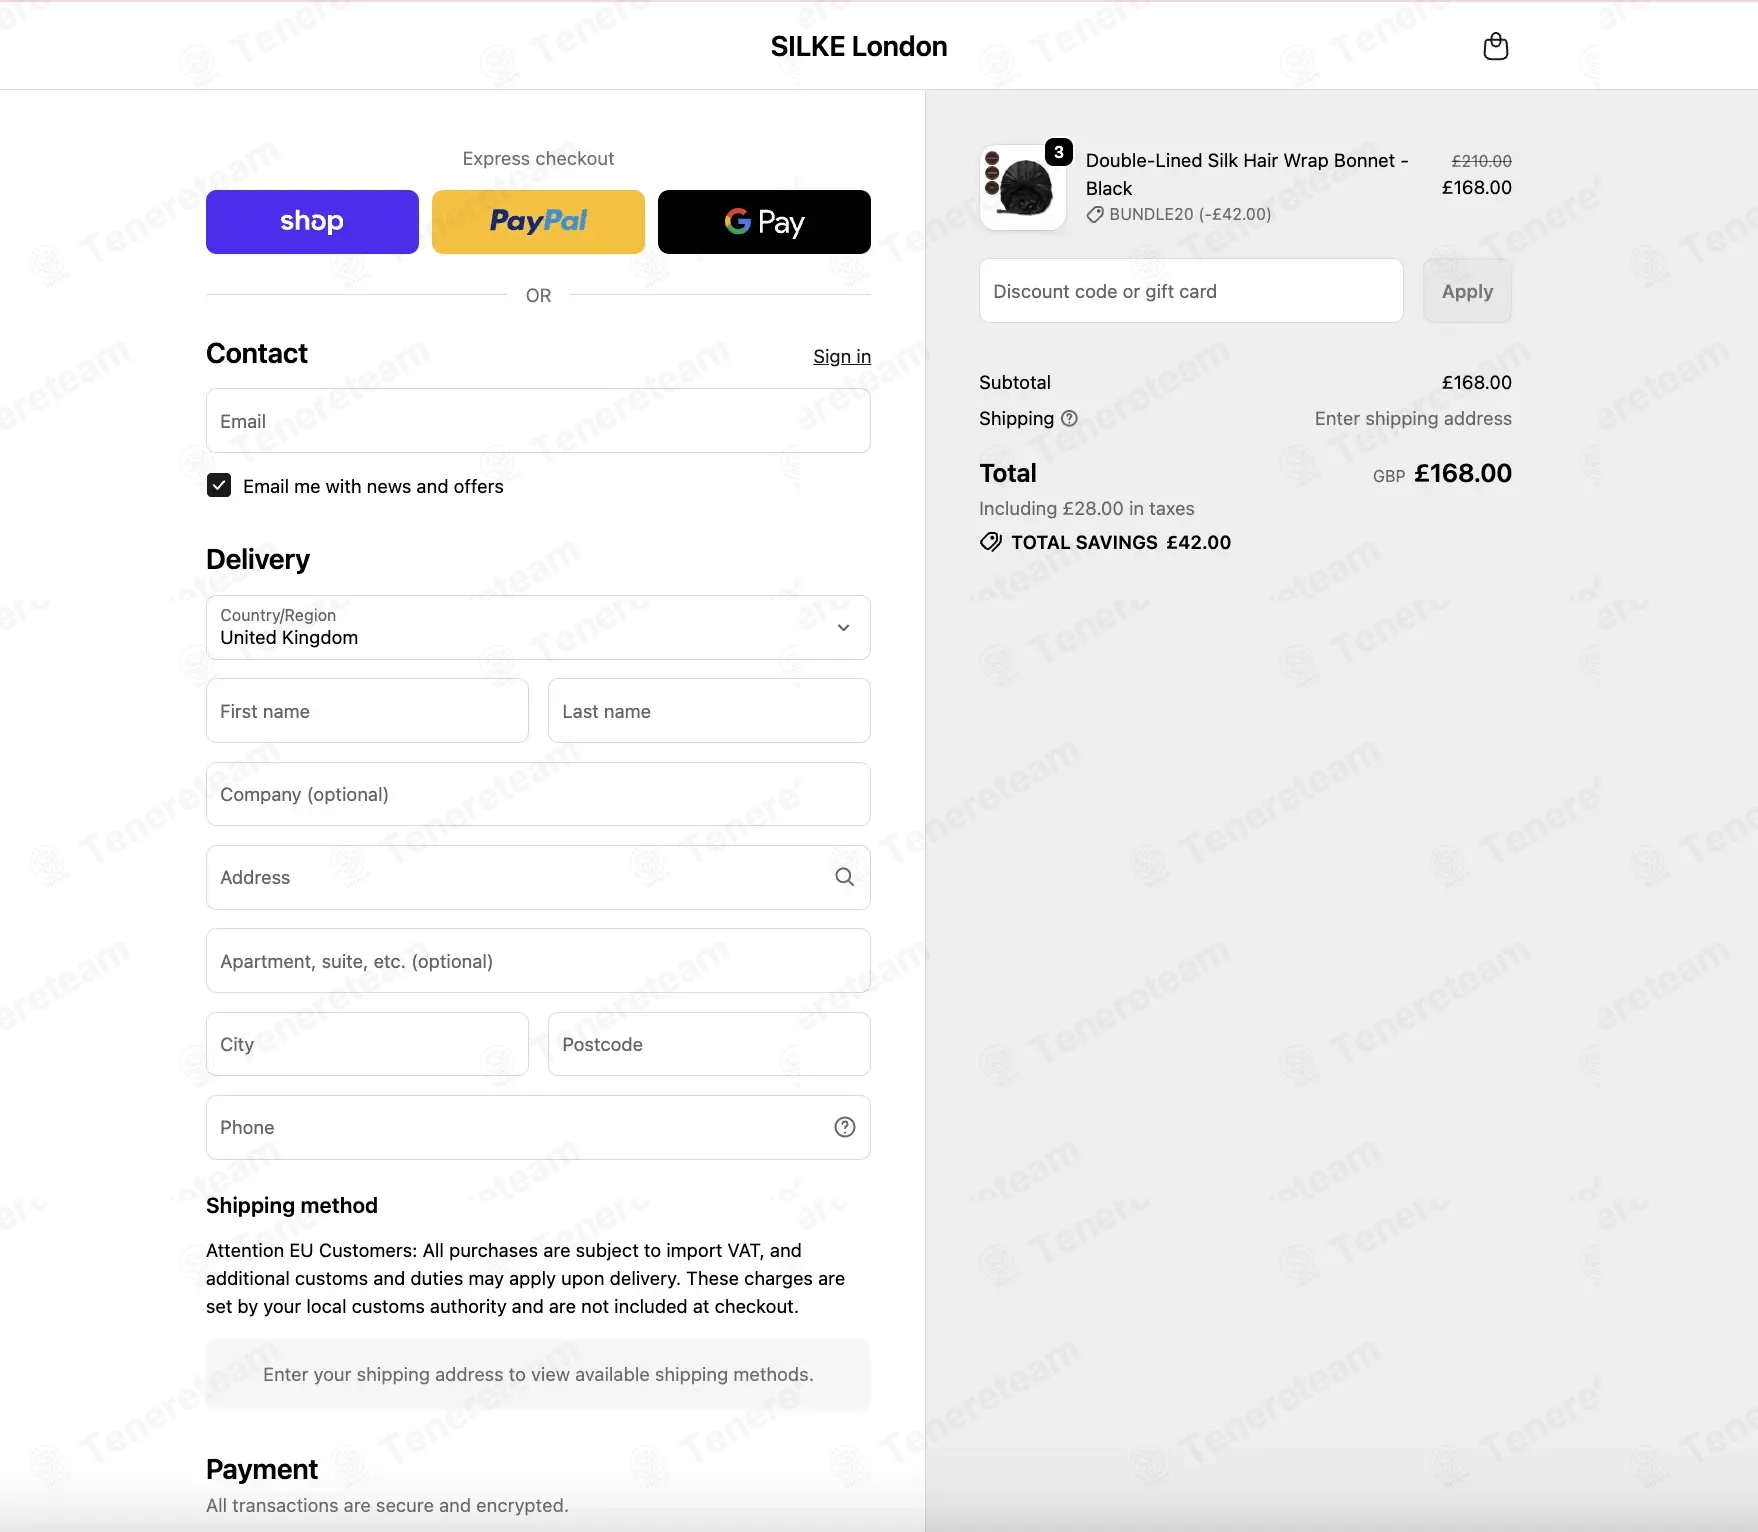Click the Sign in link
The image size is (1758, 1532).
click(x=842, y=357)
